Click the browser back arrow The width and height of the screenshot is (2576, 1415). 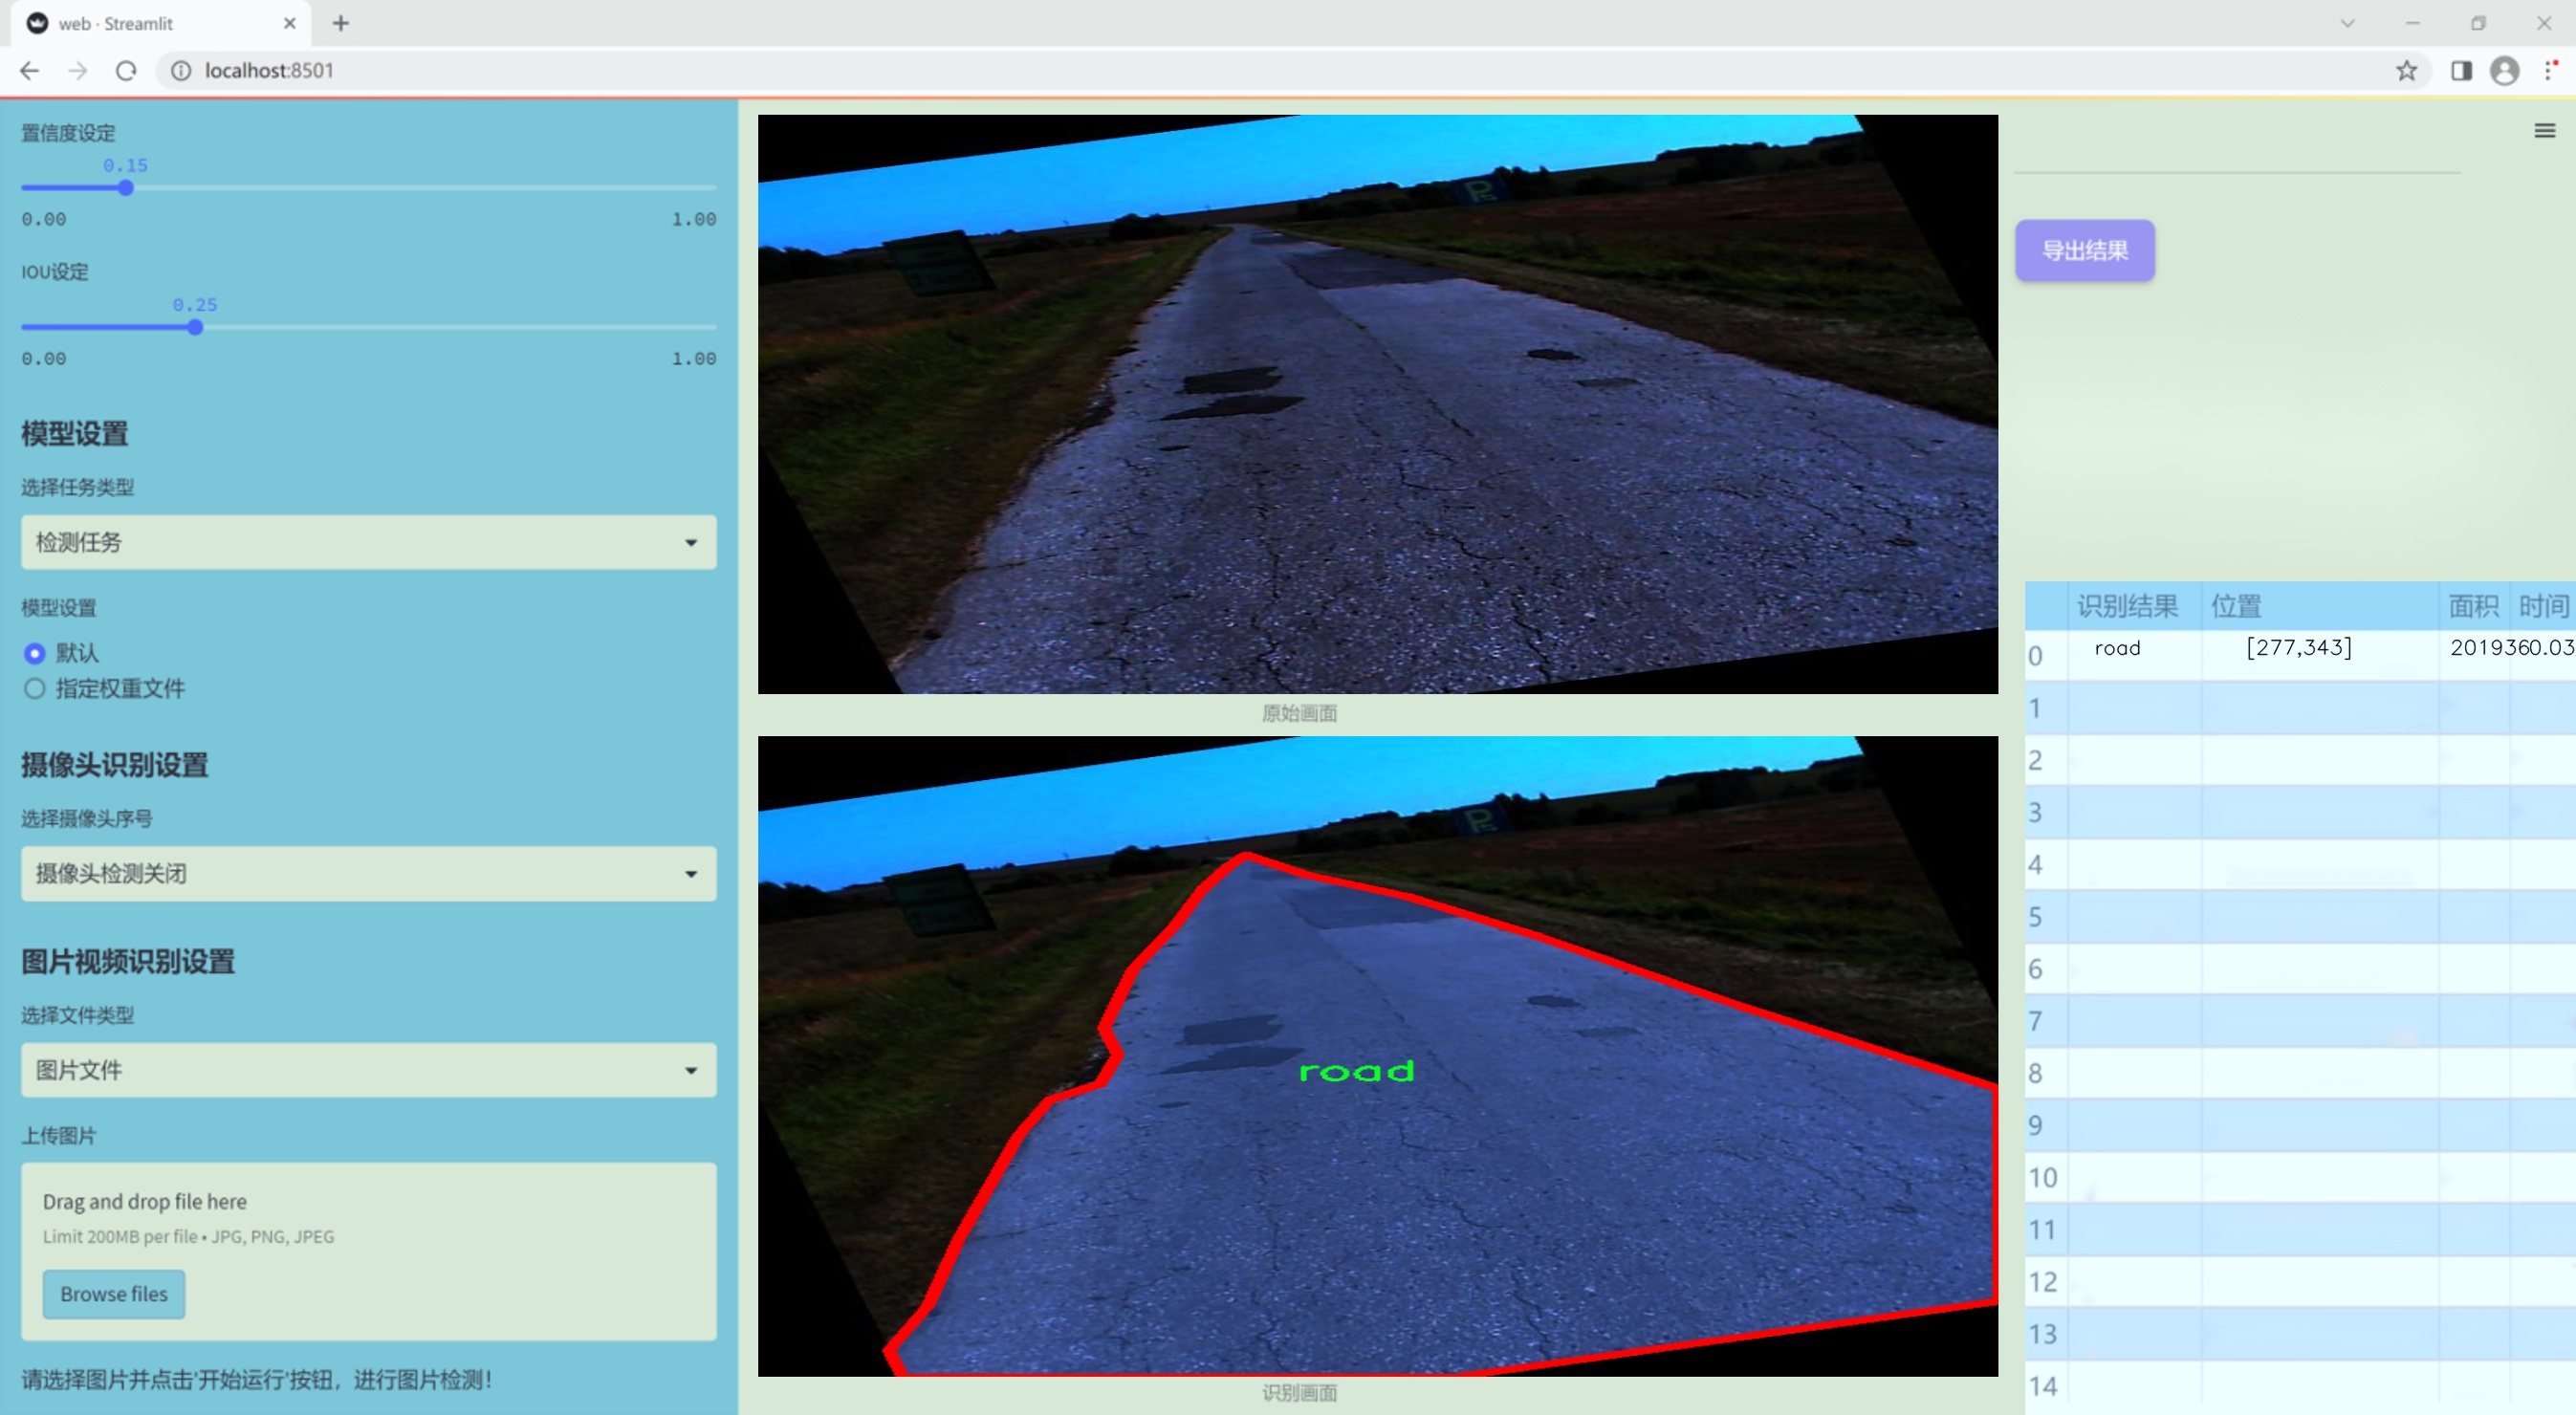[30, 70]
